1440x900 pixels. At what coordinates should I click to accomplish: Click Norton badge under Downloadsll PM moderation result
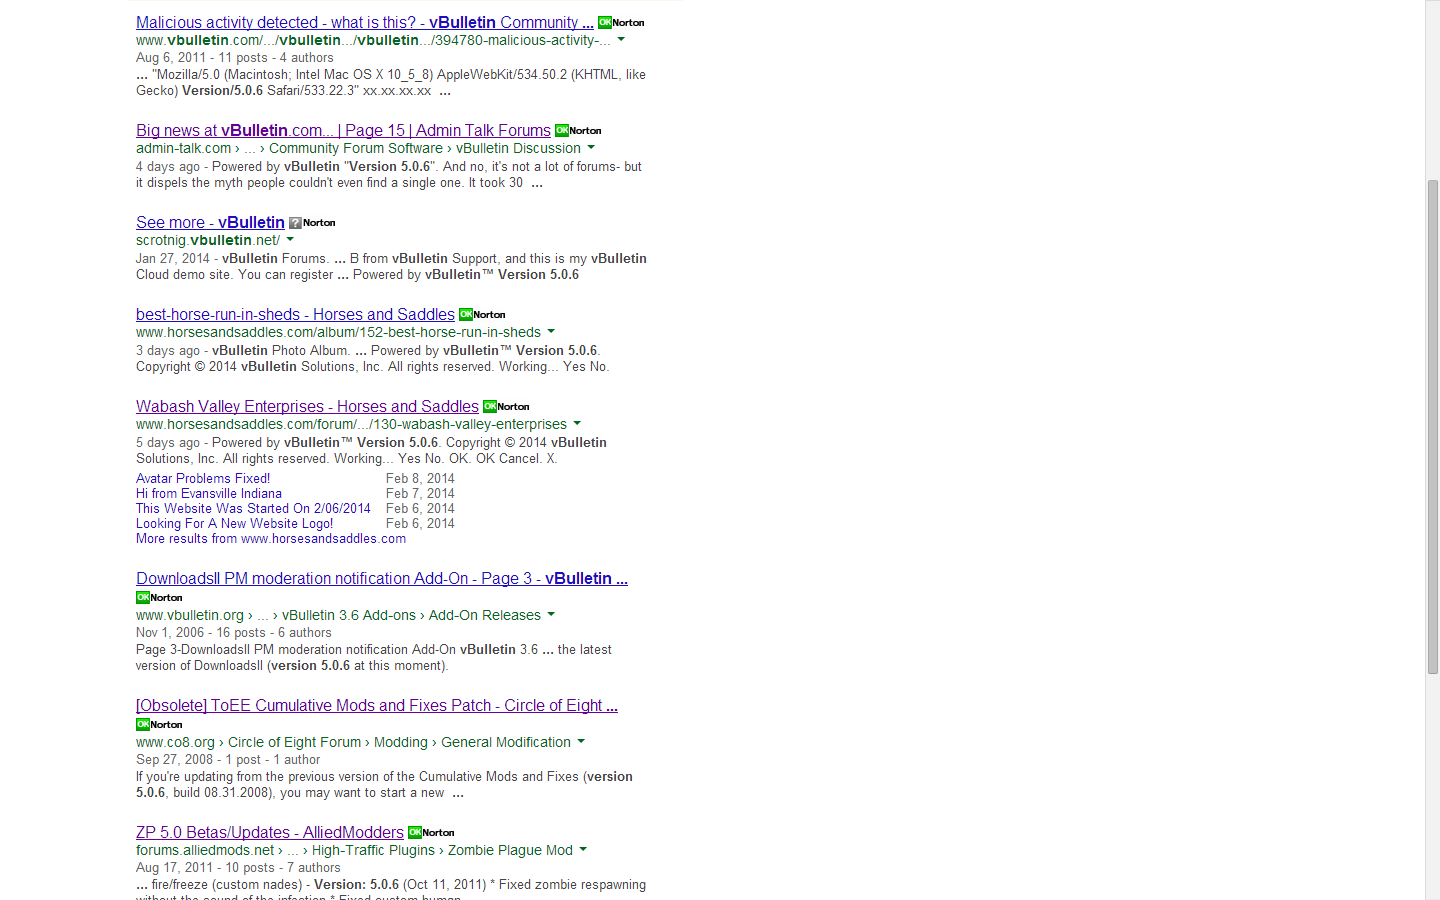coord(159,597)
